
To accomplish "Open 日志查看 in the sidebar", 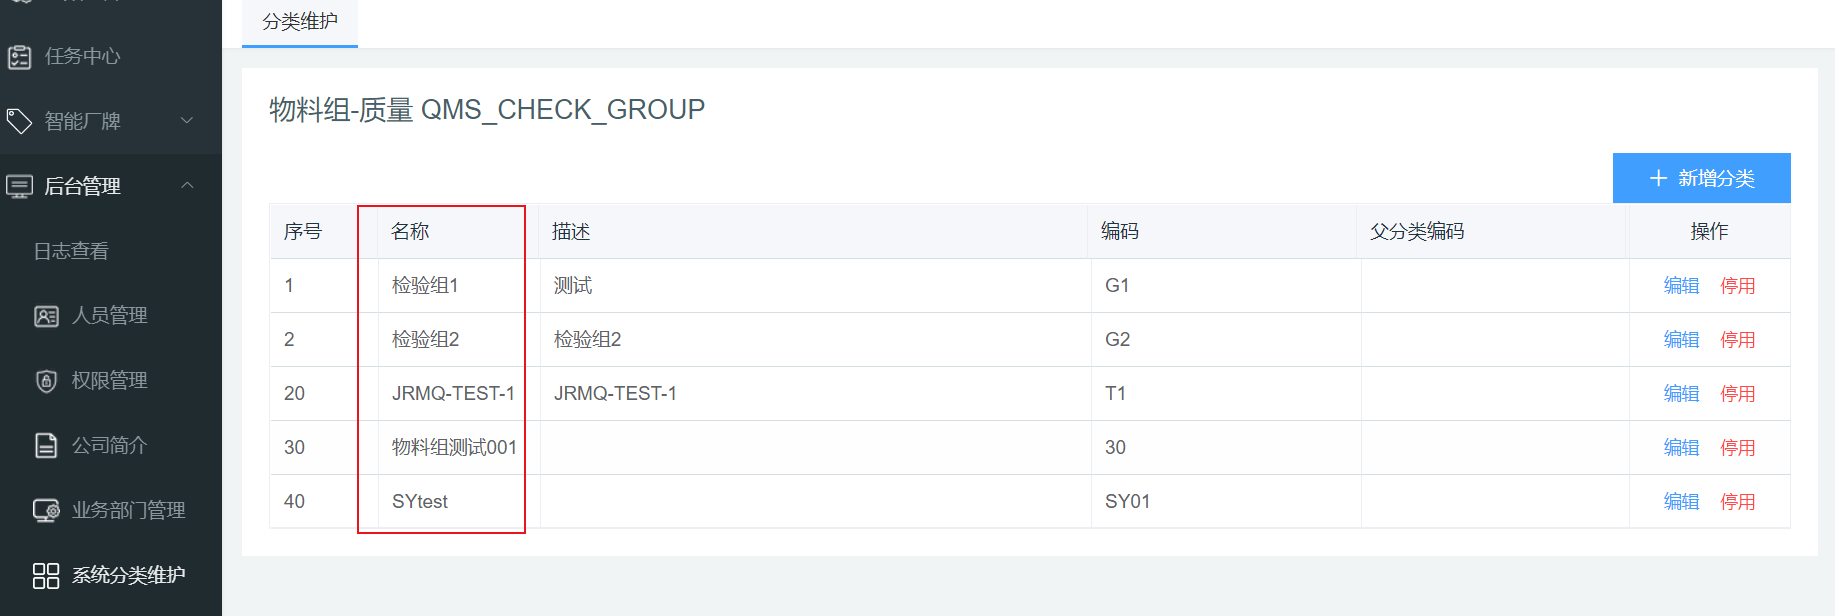I will point(71,252).
